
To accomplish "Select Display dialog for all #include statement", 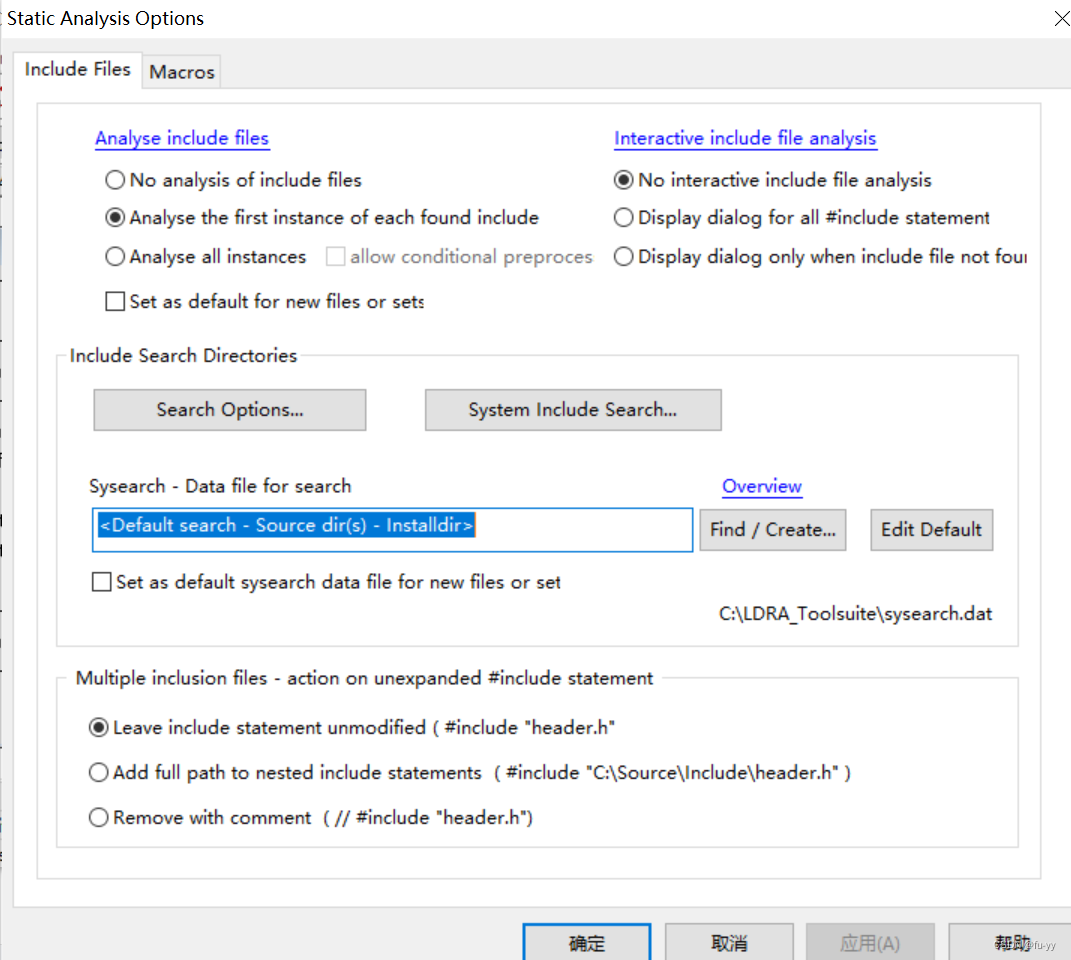I will 624,217.
